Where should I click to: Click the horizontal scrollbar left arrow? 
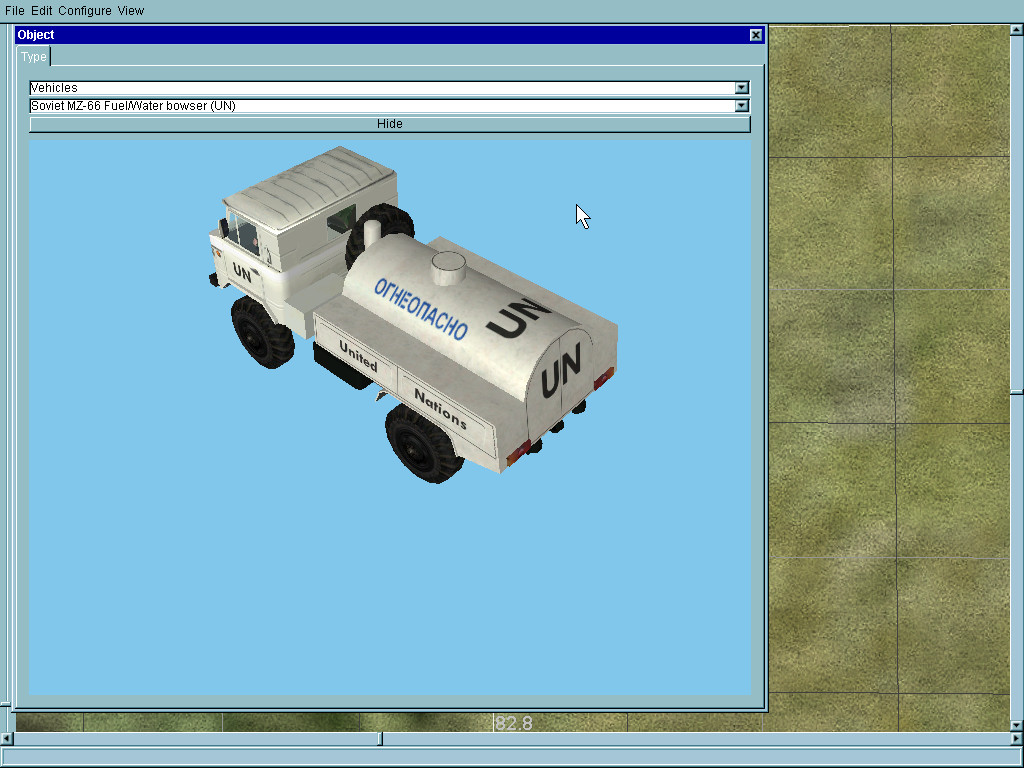coord(6,739)
